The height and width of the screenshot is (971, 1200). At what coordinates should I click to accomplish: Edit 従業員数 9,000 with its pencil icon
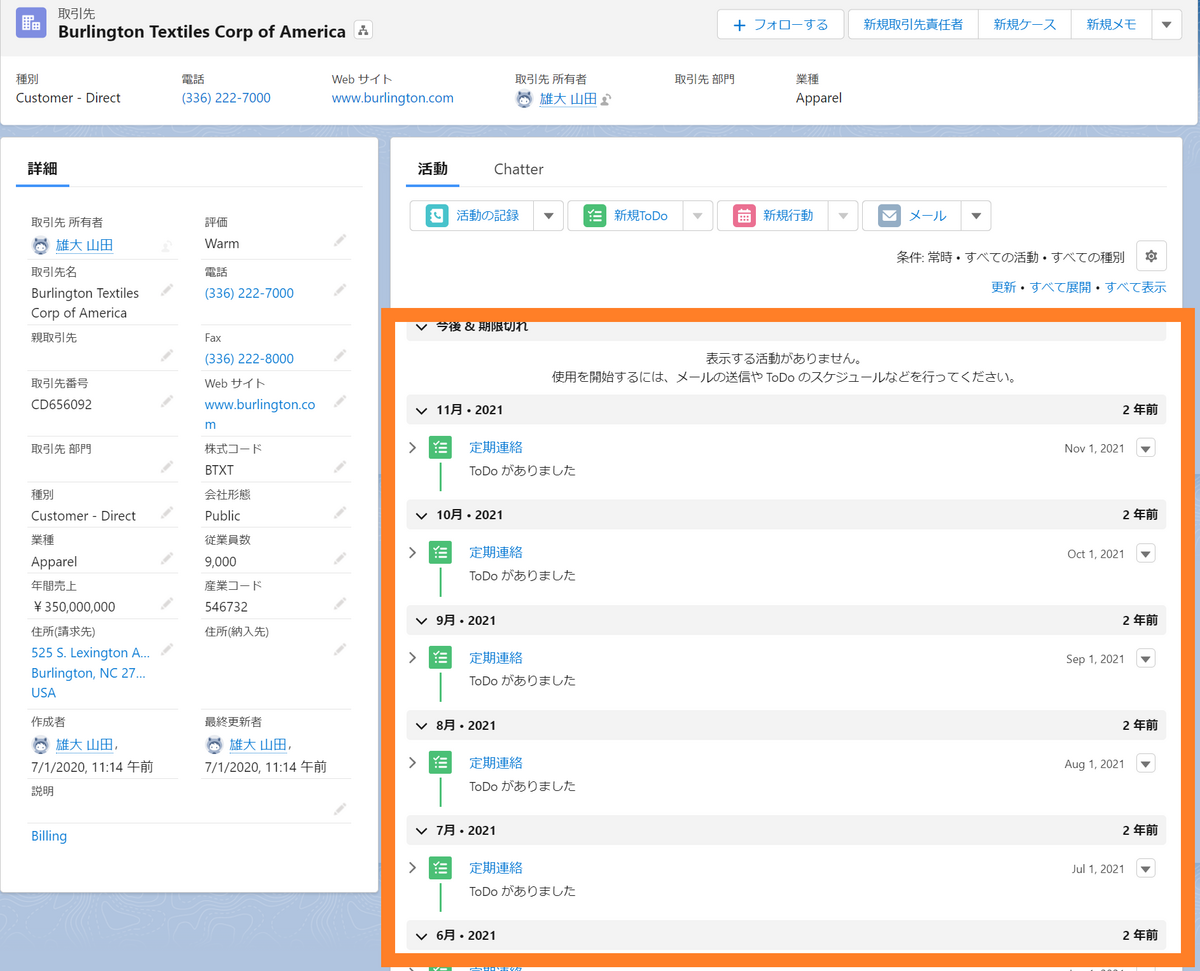tap(341, 558)
